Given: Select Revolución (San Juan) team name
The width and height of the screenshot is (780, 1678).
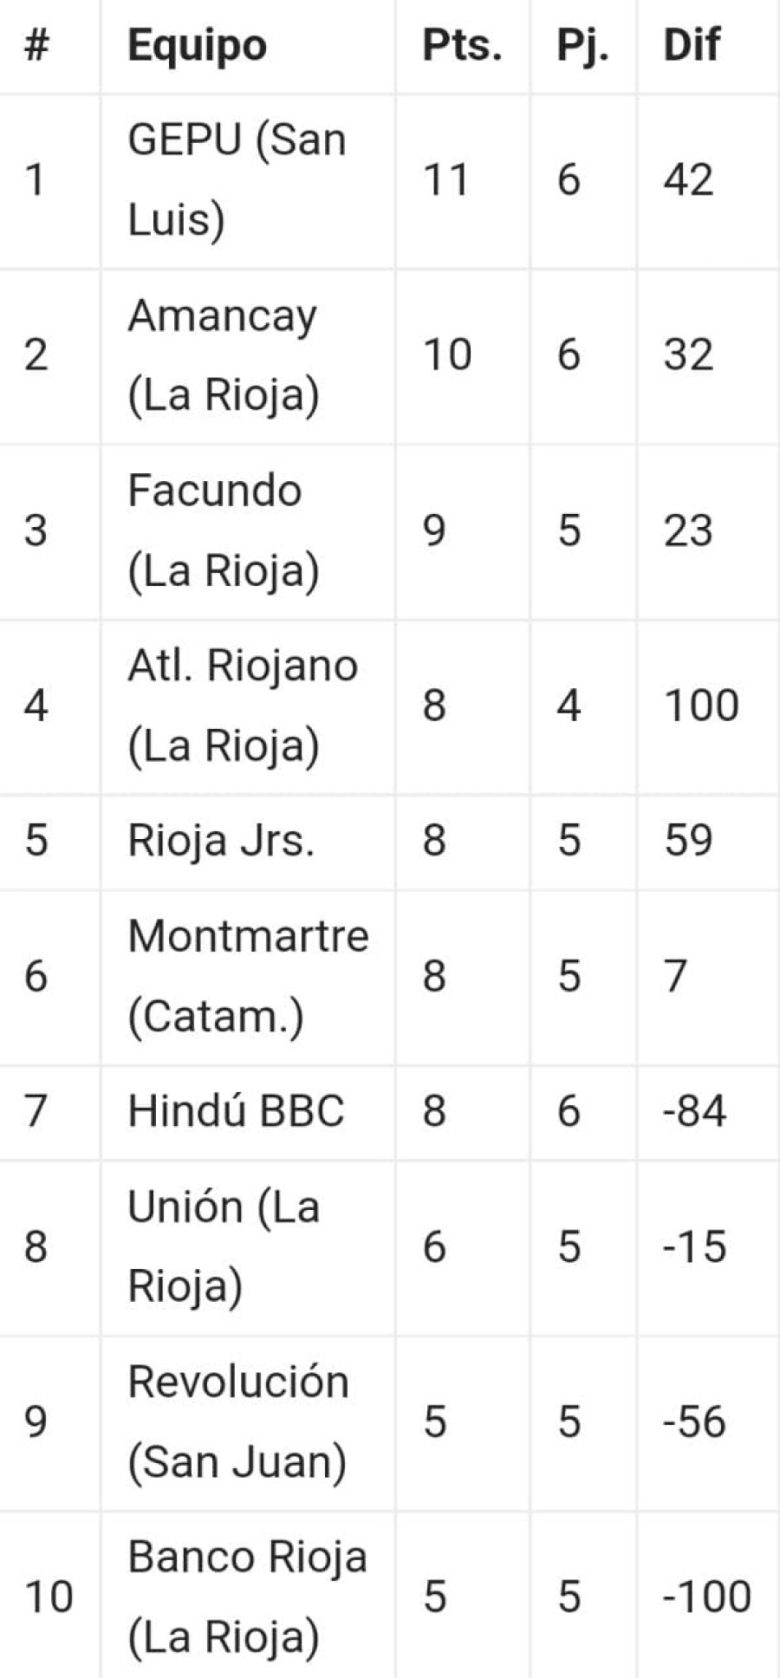Looking at the screenshot, I should (x=238, y=1421).
